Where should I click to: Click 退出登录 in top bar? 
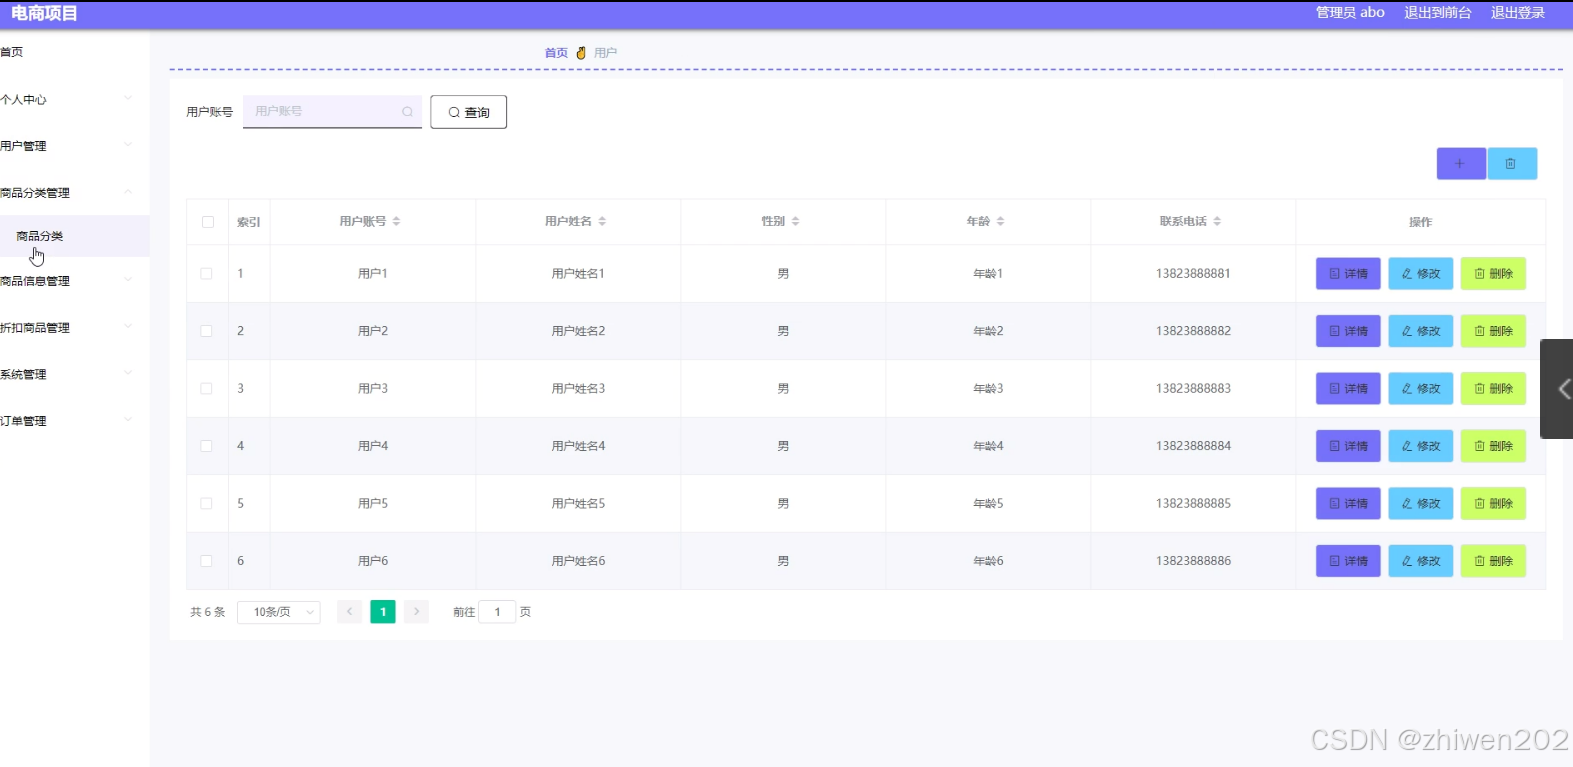pyautogui.click(x=1518, y=13)
